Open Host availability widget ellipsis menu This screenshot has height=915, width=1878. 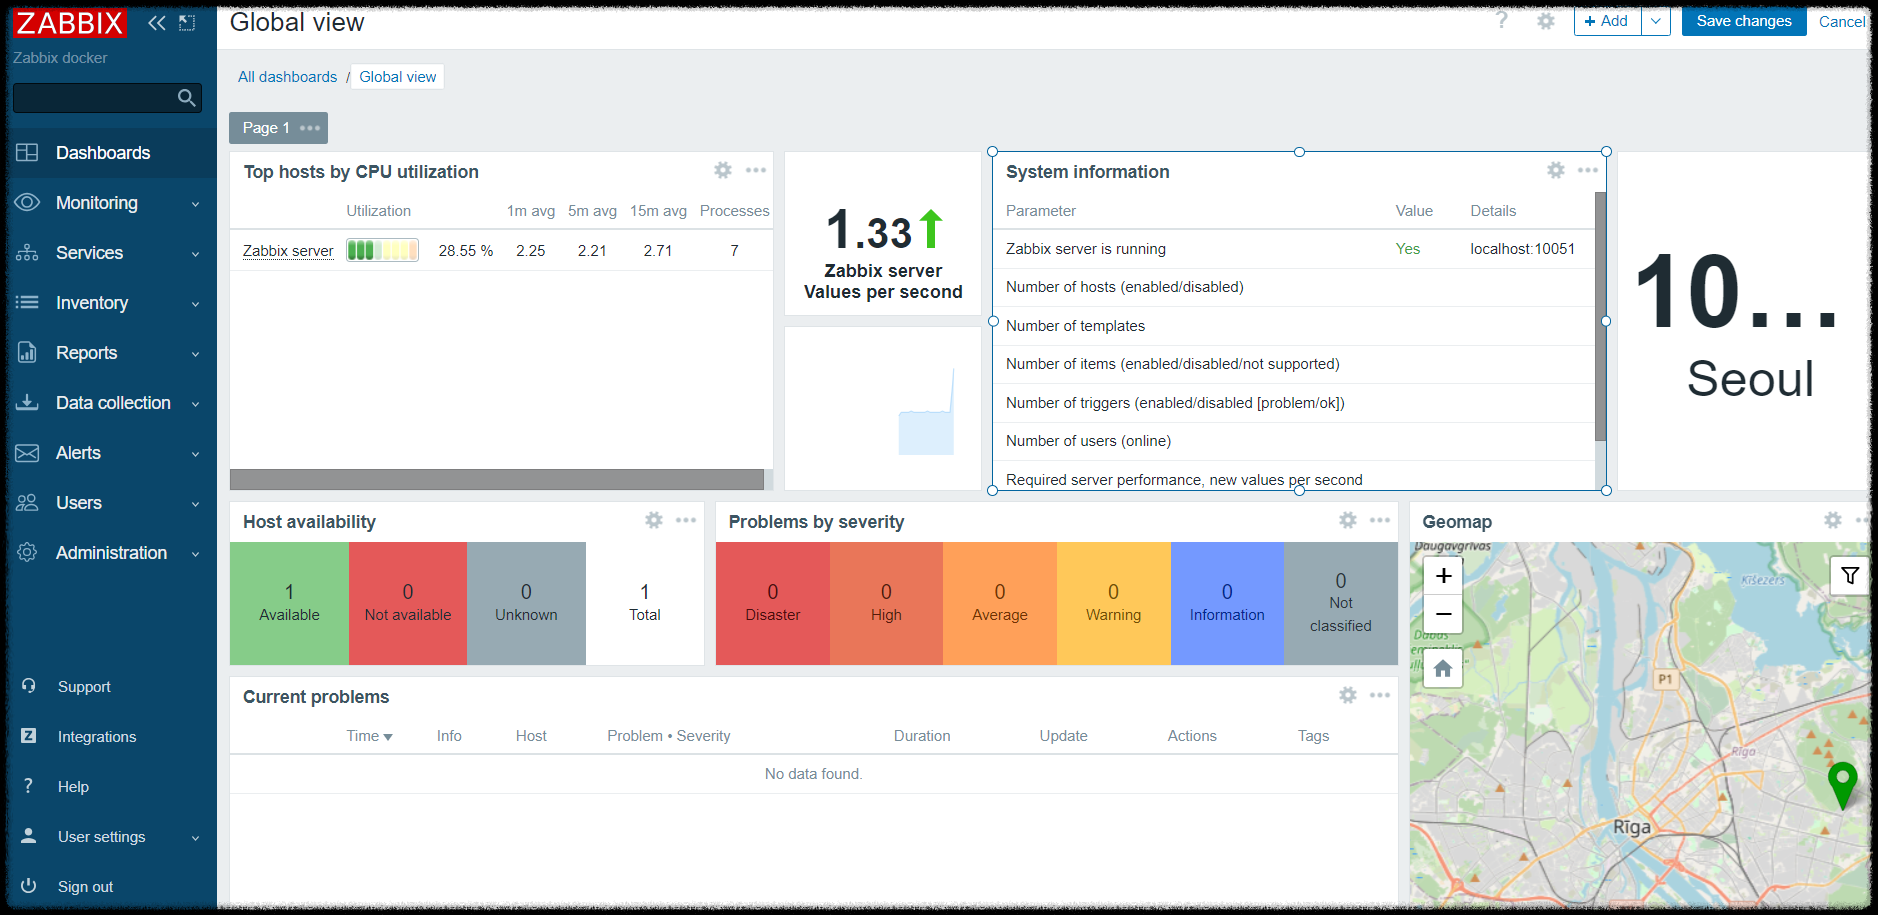coord(686,521)
